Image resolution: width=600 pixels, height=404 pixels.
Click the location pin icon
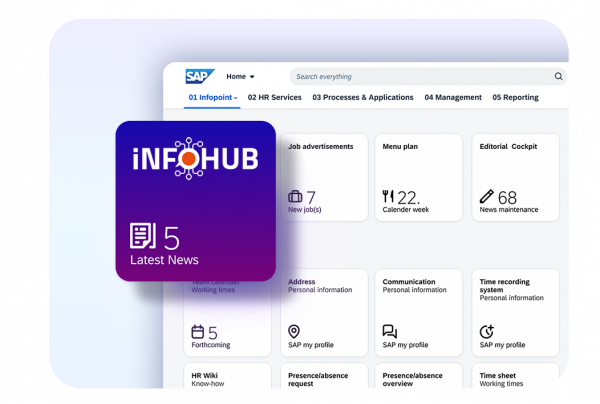coord(294,331)
